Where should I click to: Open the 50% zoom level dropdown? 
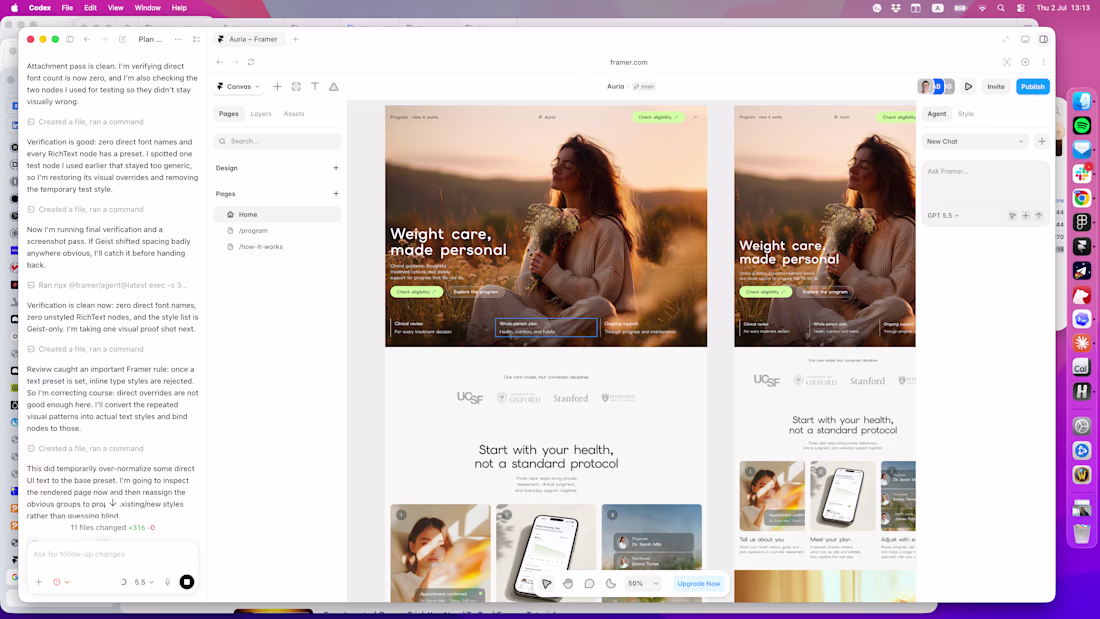pos(643,583)
